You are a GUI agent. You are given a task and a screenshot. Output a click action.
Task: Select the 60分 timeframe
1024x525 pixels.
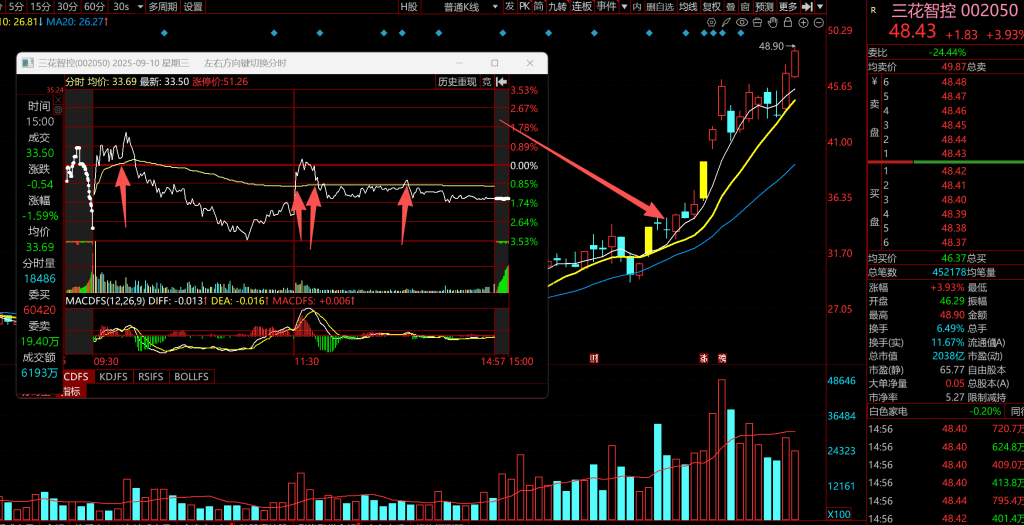(x=94, y=6)
